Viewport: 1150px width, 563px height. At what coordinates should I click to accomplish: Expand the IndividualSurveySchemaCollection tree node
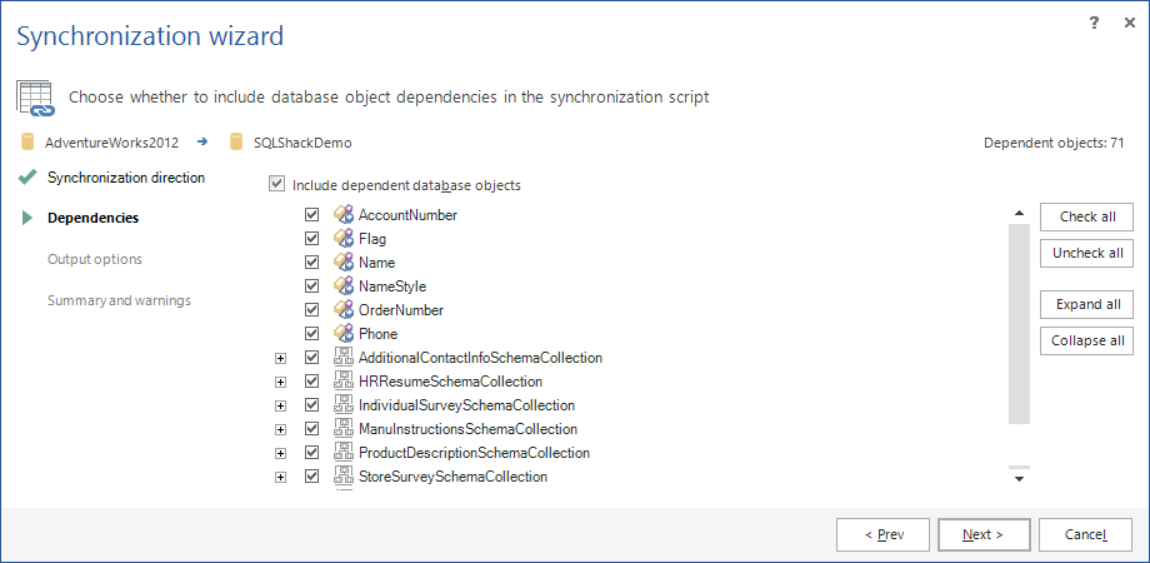[x=280, y=406]
